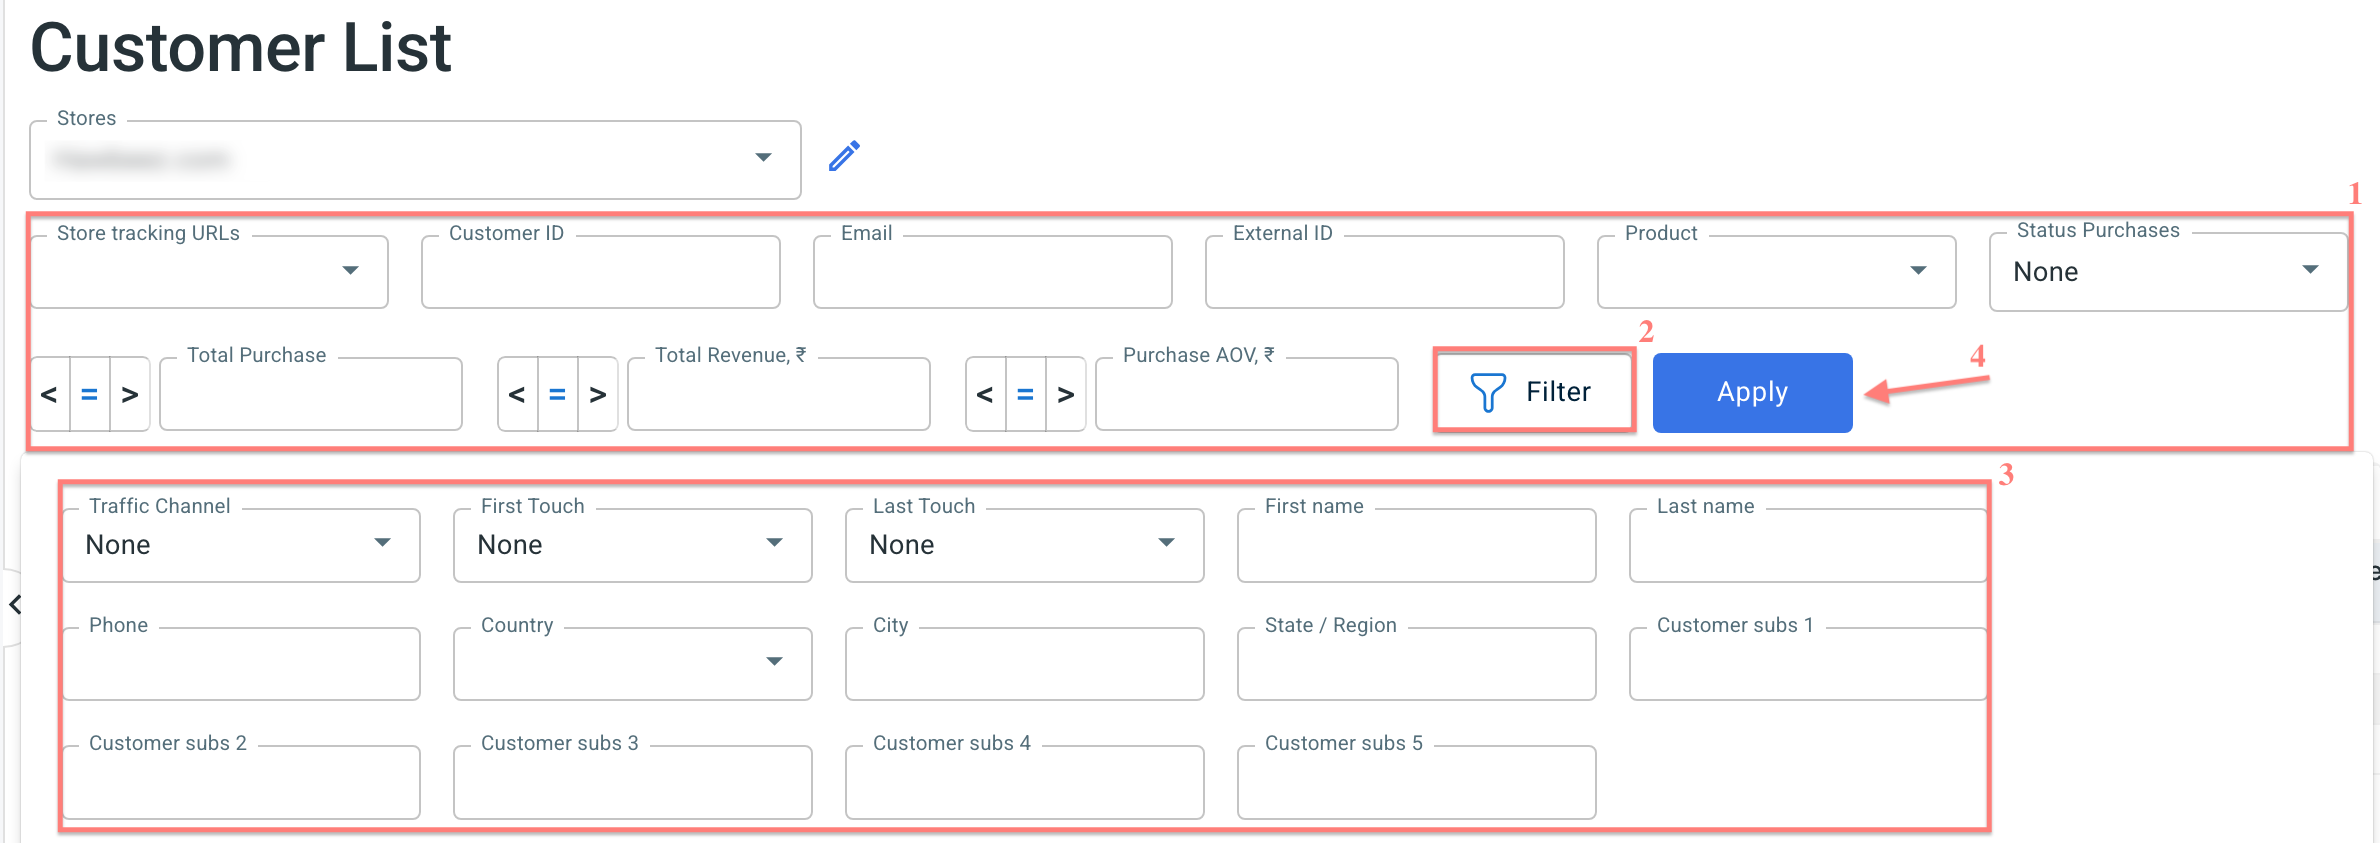The width and height of the screenshot is (2380, 843).
Task: Select greater-than operator for Total Revenue
Action: click(598, 395)
